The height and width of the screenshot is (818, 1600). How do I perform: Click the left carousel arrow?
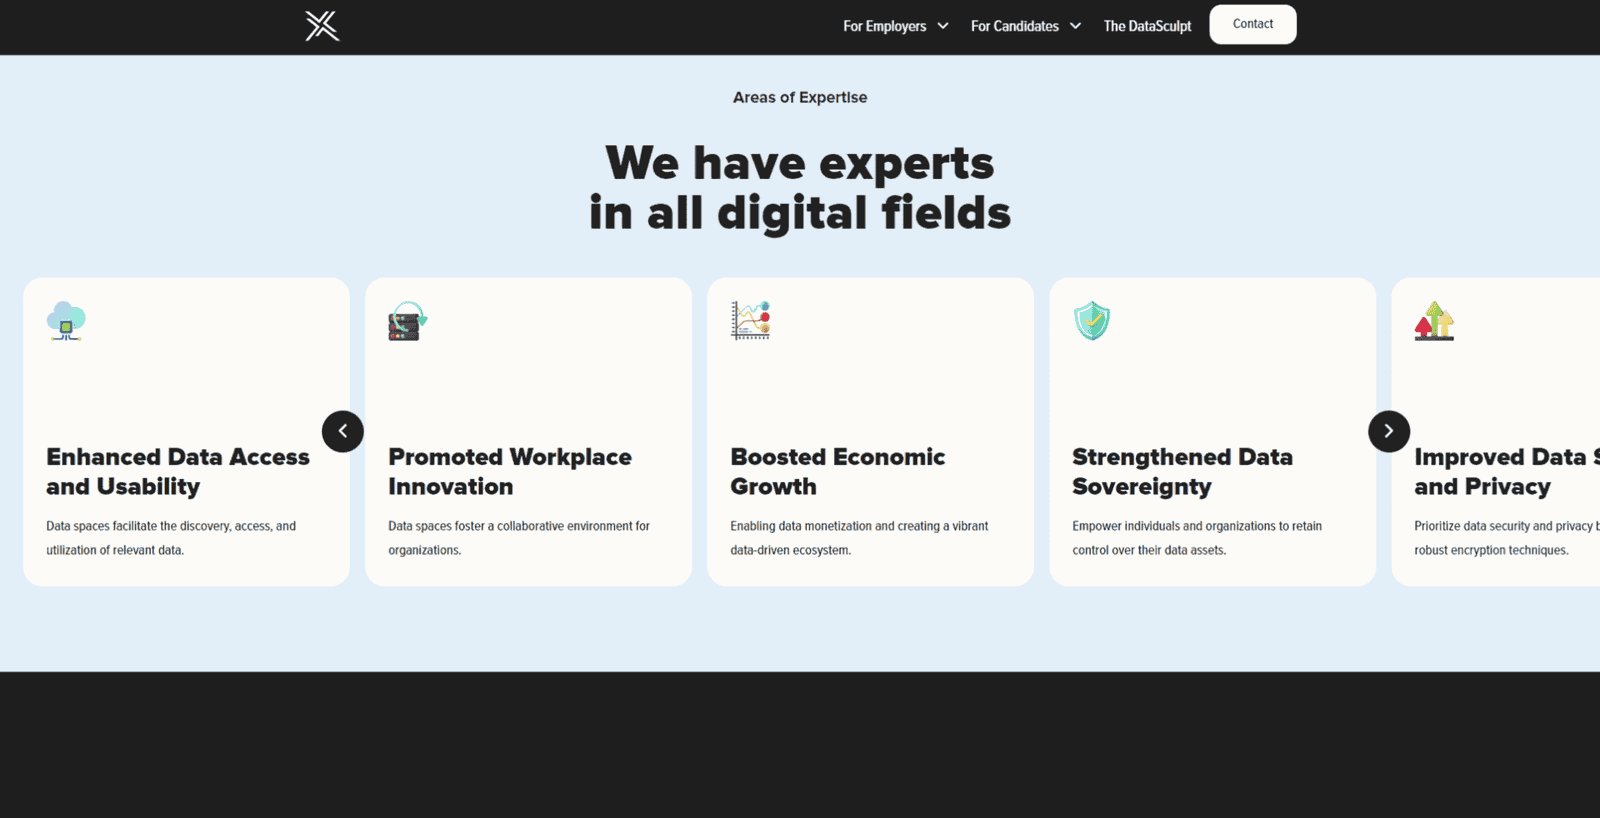(x=342, y=431)
